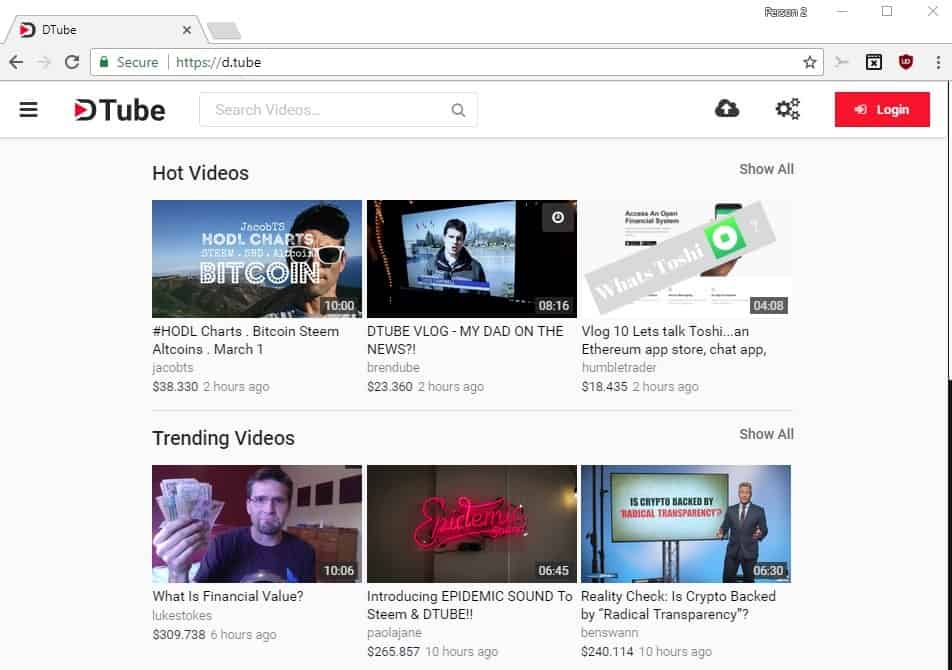Click watch later clock on DTUBE VLOG thumbnail
Viewport: 952px width, 670px height.
click(x=557, y=218)
